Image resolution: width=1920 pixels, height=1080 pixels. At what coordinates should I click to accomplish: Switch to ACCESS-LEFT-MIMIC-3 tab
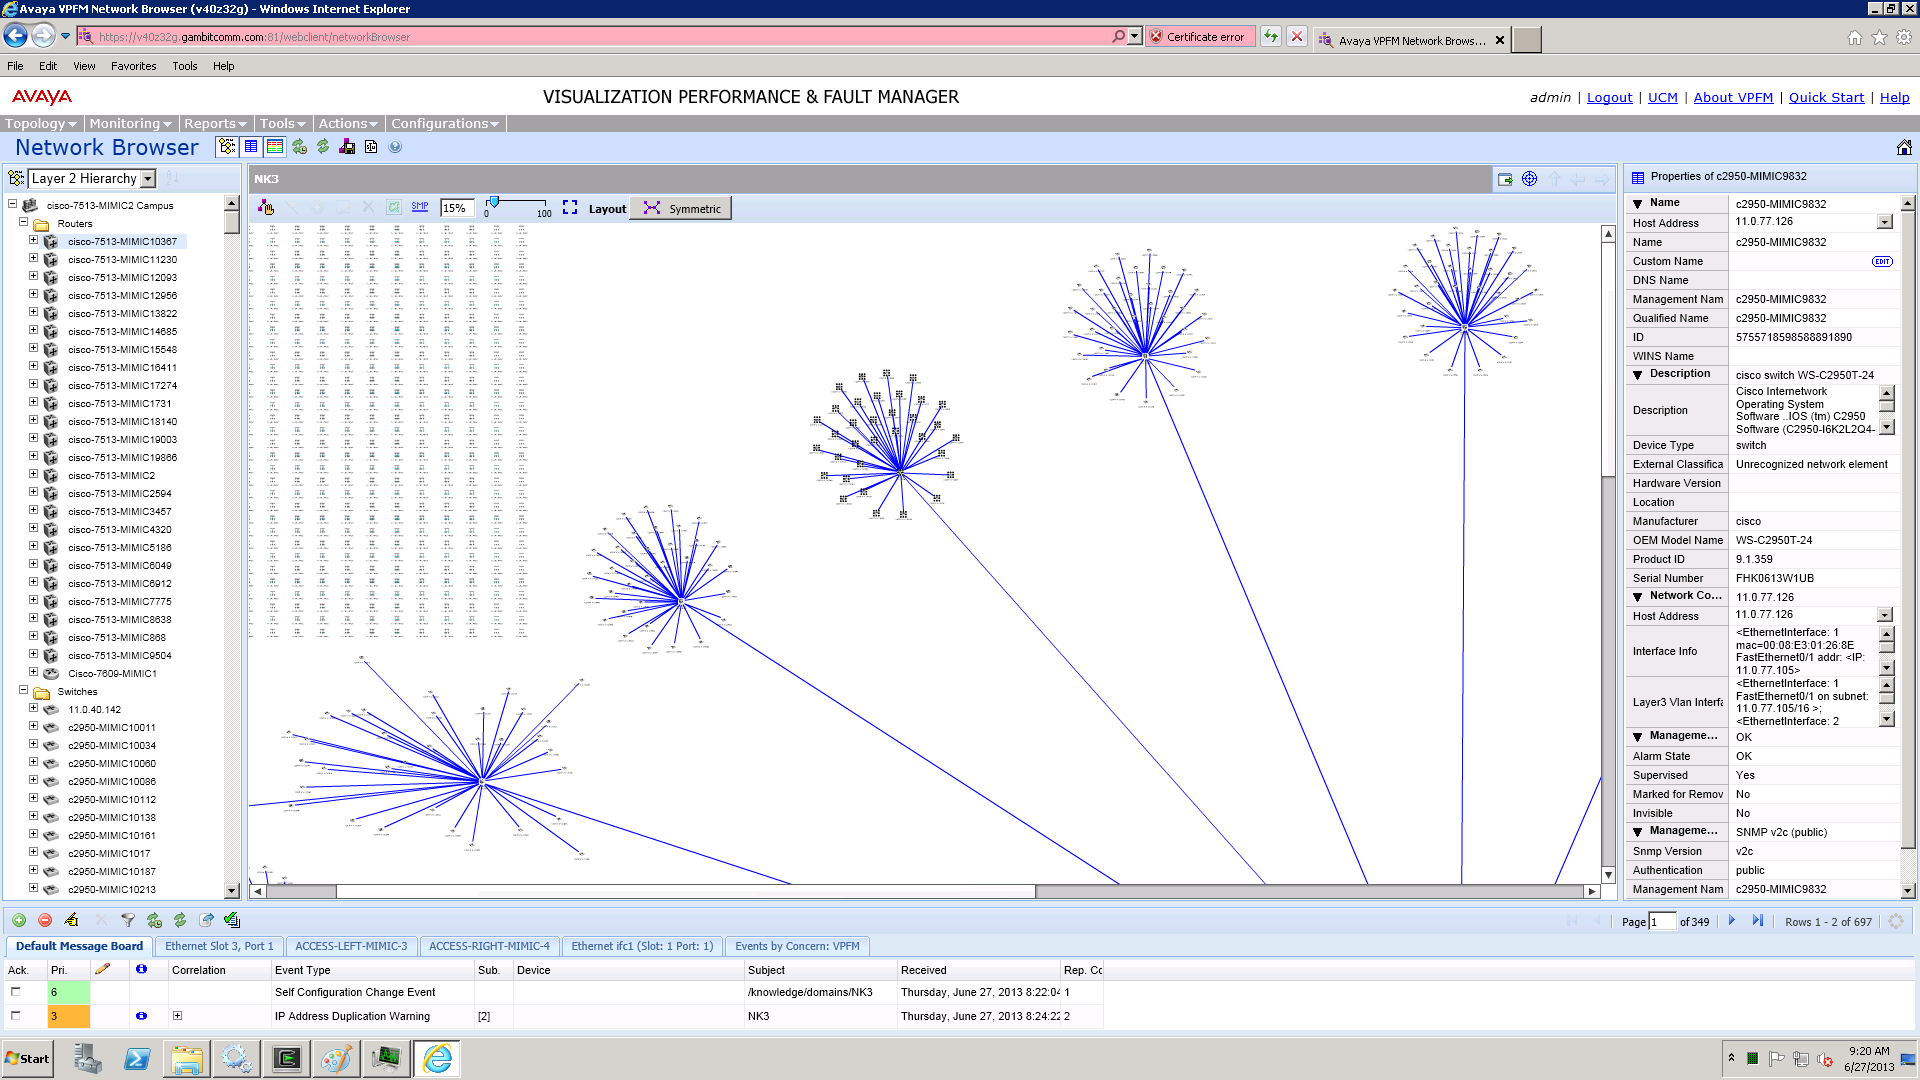(351, 946)
